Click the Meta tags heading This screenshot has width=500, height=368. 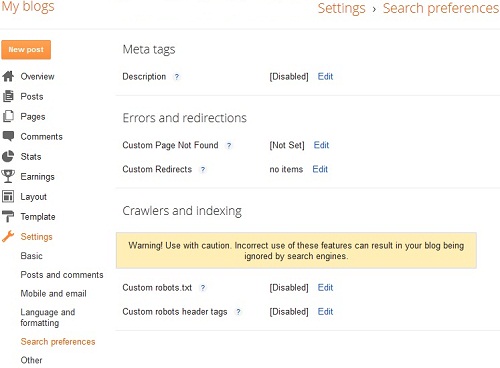(x=149, y=50)
